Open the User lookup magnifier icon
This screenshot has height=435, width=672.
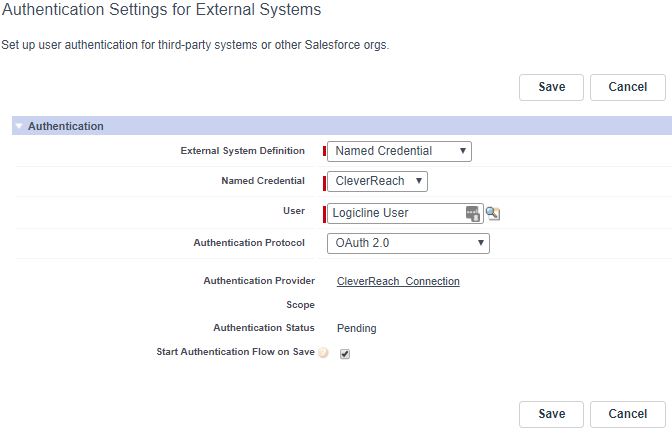point(493,213)
